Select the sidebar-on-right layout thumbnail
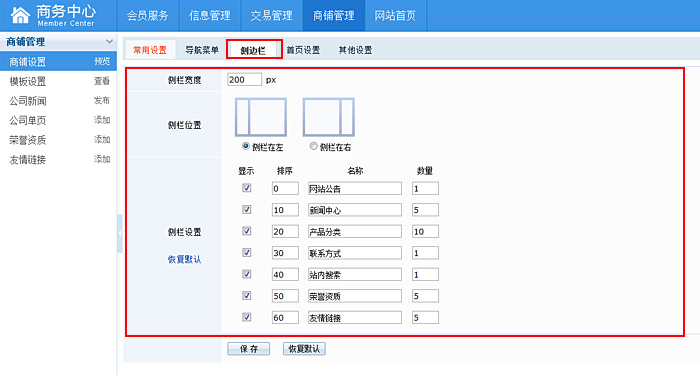This screenshot has width=700, height=375. 329,117
